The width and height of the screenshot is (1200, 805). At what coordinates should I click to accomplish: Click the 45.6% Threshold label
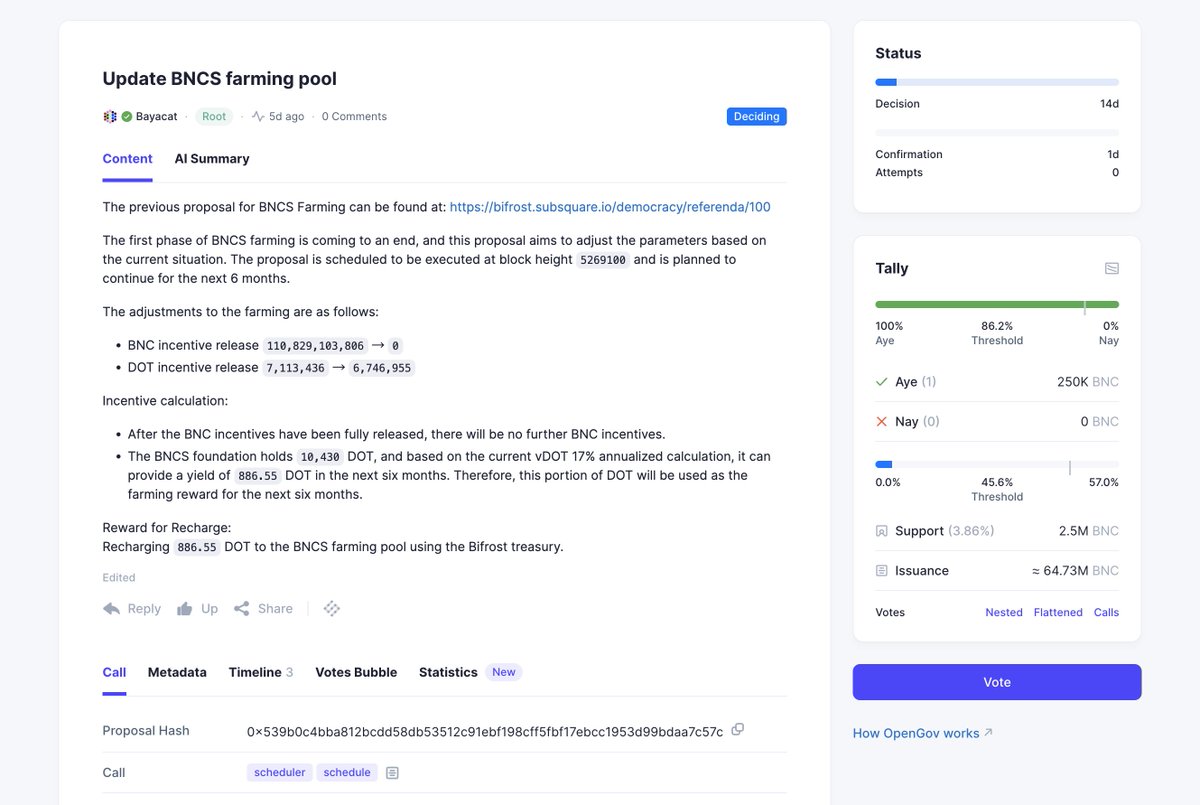point(997,489)
